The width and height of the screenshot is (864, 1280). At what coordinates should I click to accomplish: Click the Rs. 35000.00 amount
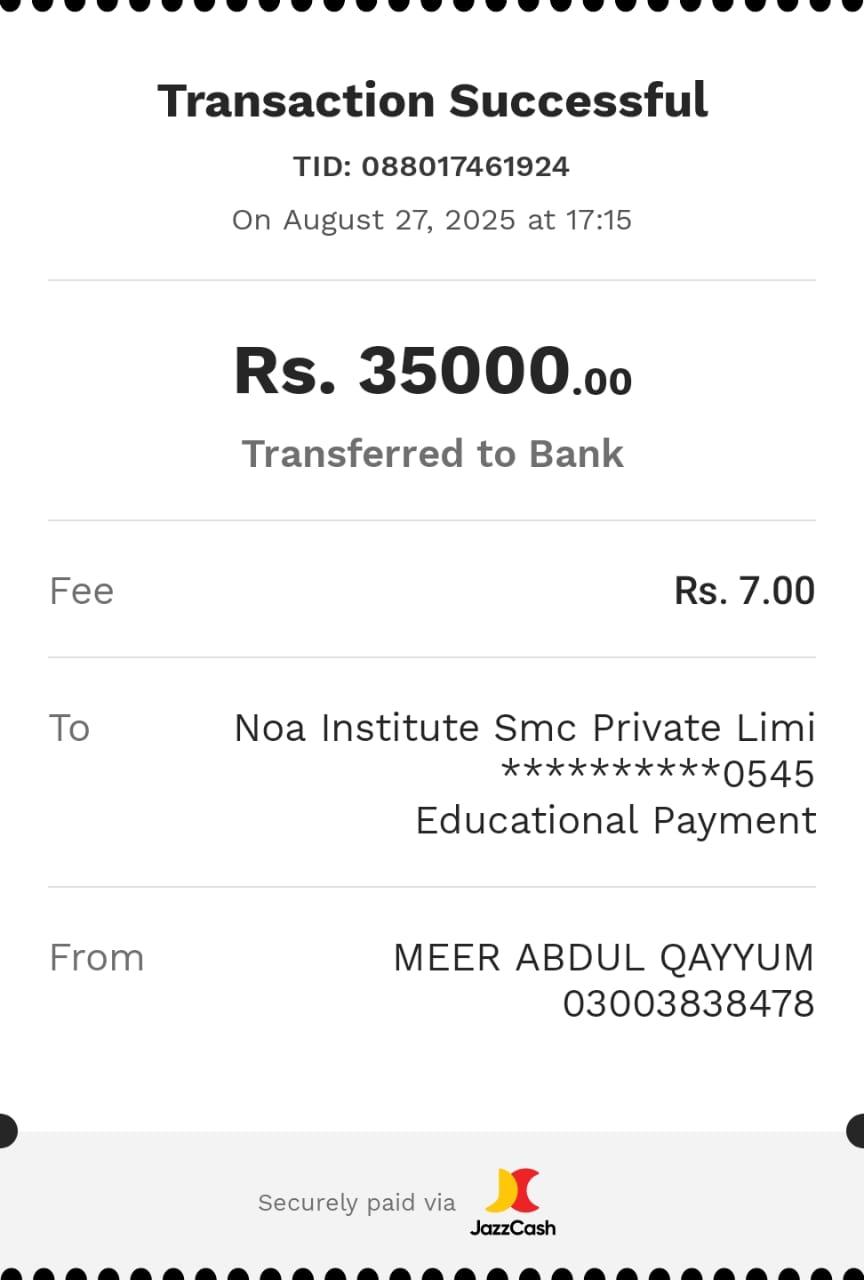[402, 371]
